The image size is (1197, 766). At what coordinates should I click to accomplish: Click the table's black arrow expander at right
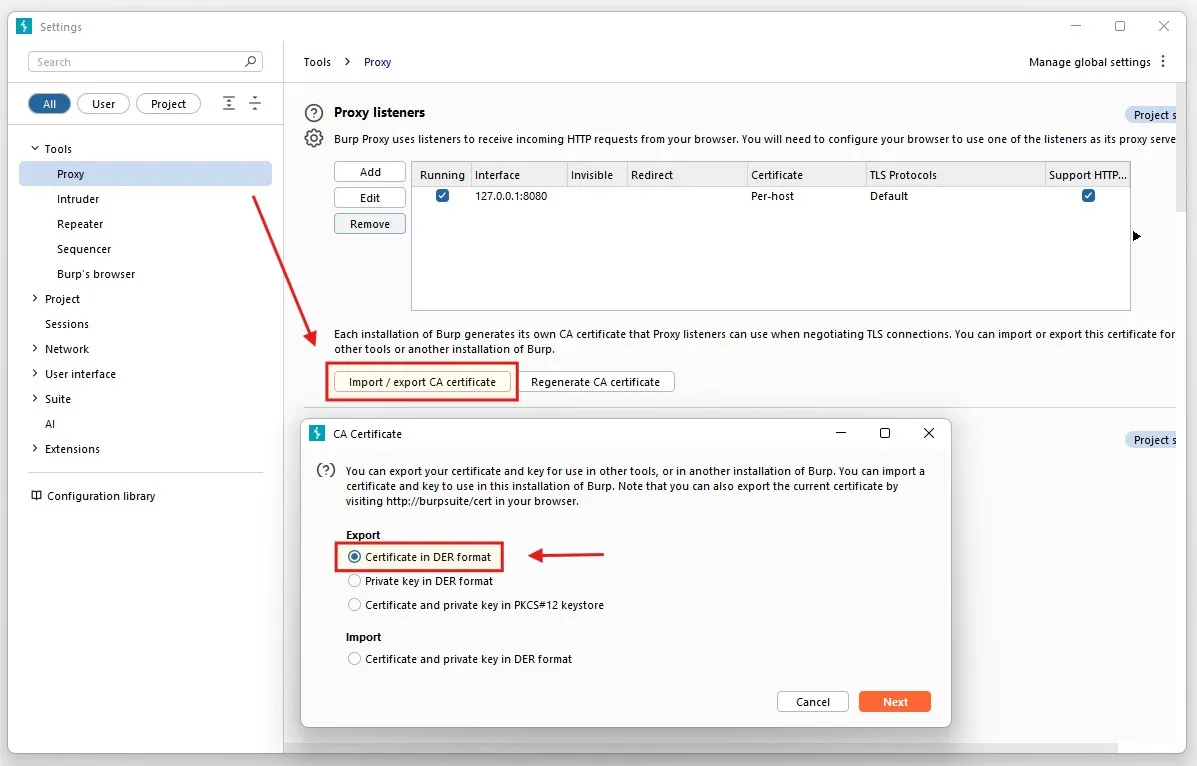pyautogui.click(x=1137, y=236)
